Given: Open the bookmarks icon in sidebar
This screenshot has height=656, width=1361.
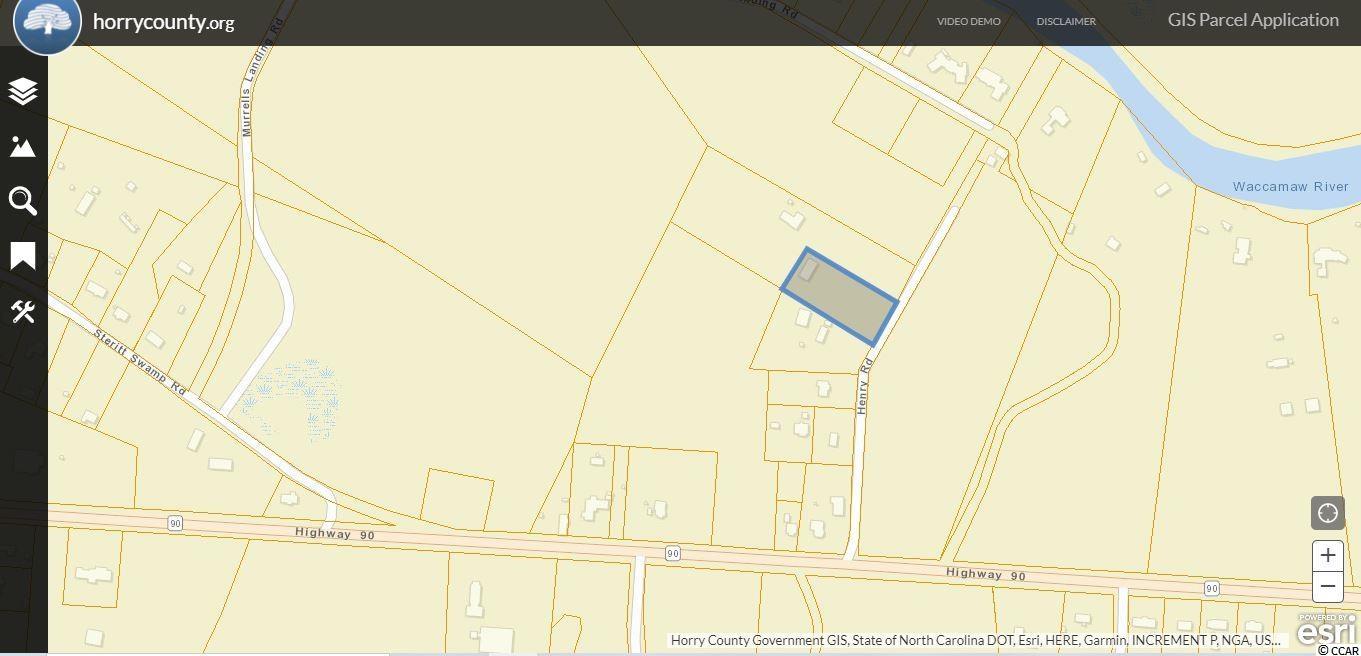Looking at the screenshot, I should [23, 256].
